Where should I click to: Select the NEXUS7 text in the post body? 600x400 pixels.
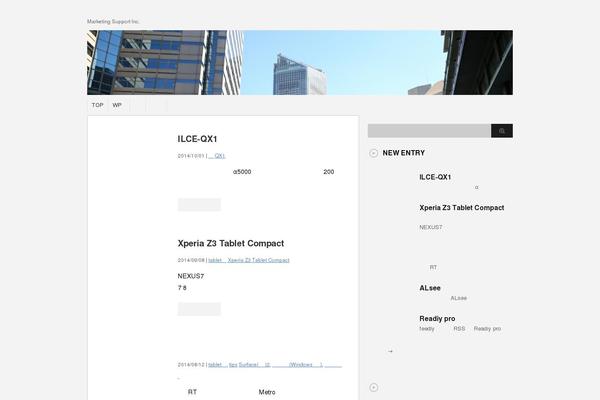pyautogui.click(x=191, y=276)
